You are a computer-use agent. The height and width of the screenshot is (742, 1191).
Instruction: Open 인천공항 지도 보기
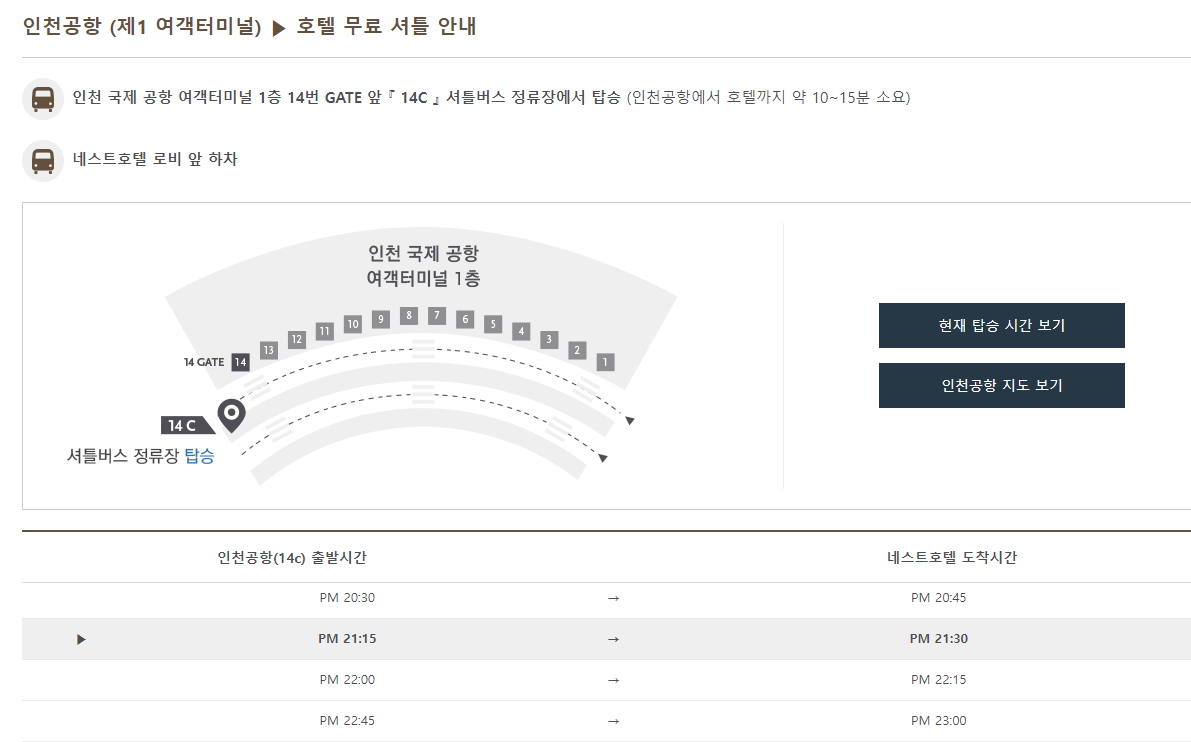tap(1001, 385)
